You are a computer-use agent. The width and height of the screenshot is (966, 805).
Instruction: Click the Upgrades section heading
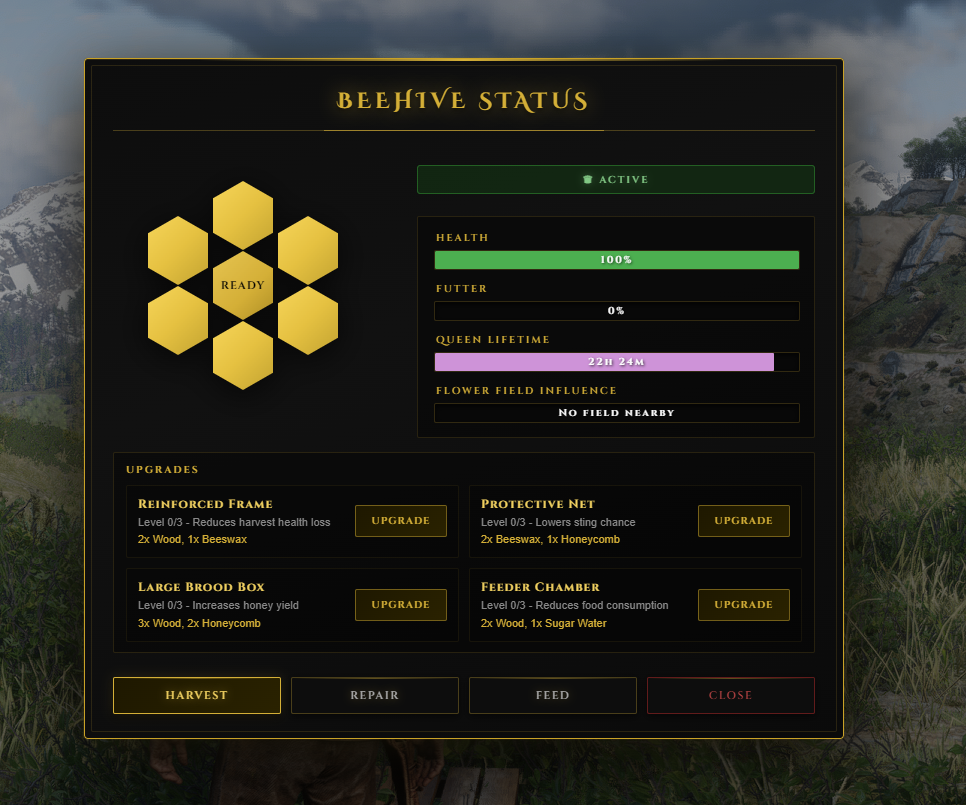(x=162, y=469)
